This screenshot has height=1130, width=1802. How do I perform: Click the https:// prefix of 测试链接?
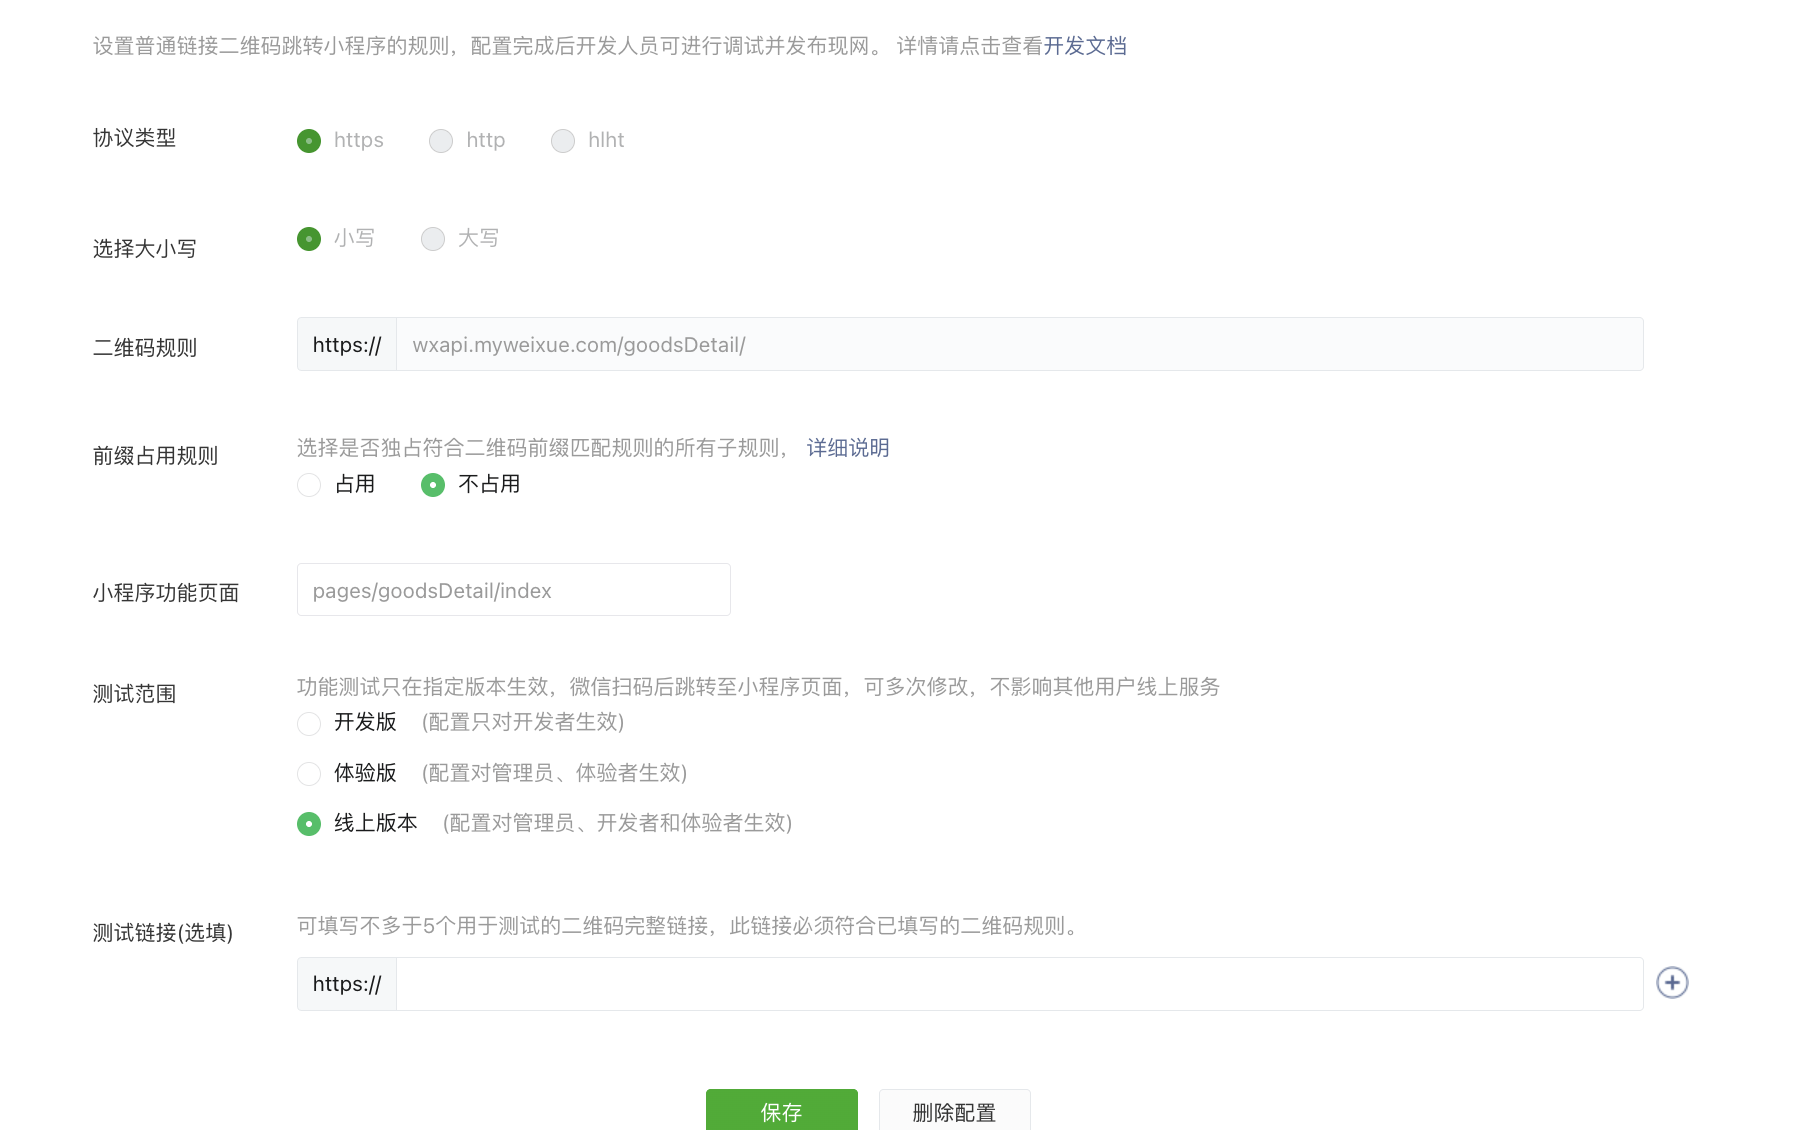click(347, 984)
